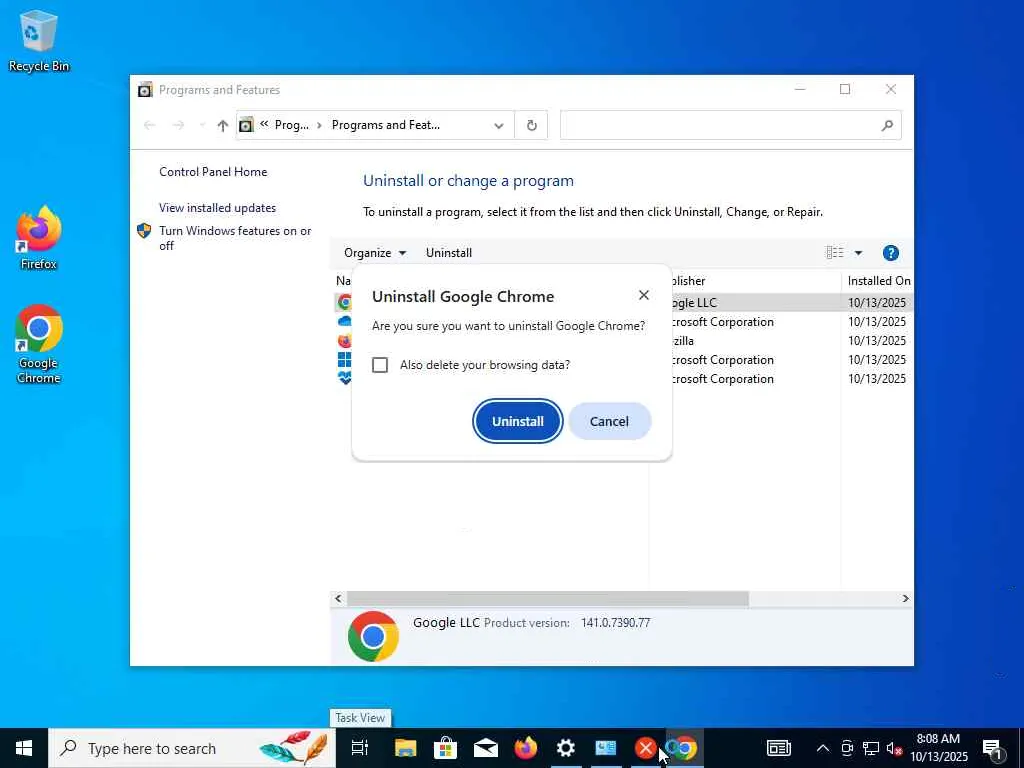Open Turn Windows features on or off

click(235, 238)
